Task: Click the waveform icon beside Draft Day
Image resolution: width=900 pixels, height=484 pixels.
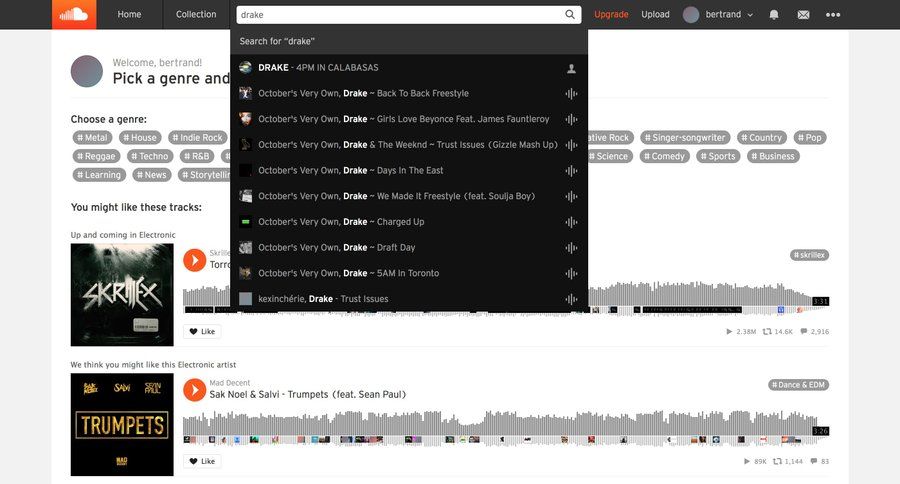Action: click(571, 248)
